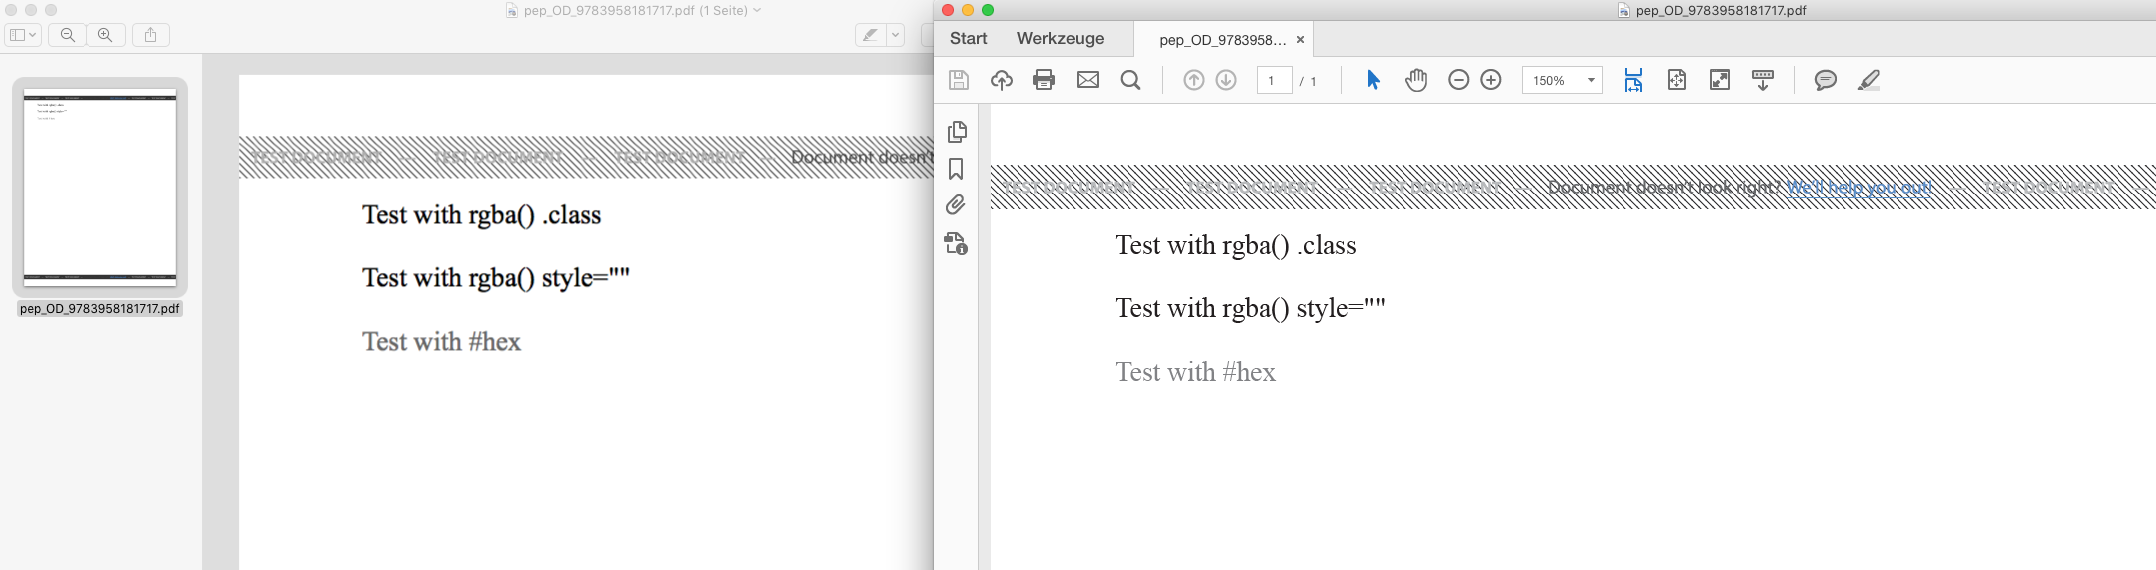Click the page number input field
This screenshot has width=2156, height=570.
pos(1273,80)
